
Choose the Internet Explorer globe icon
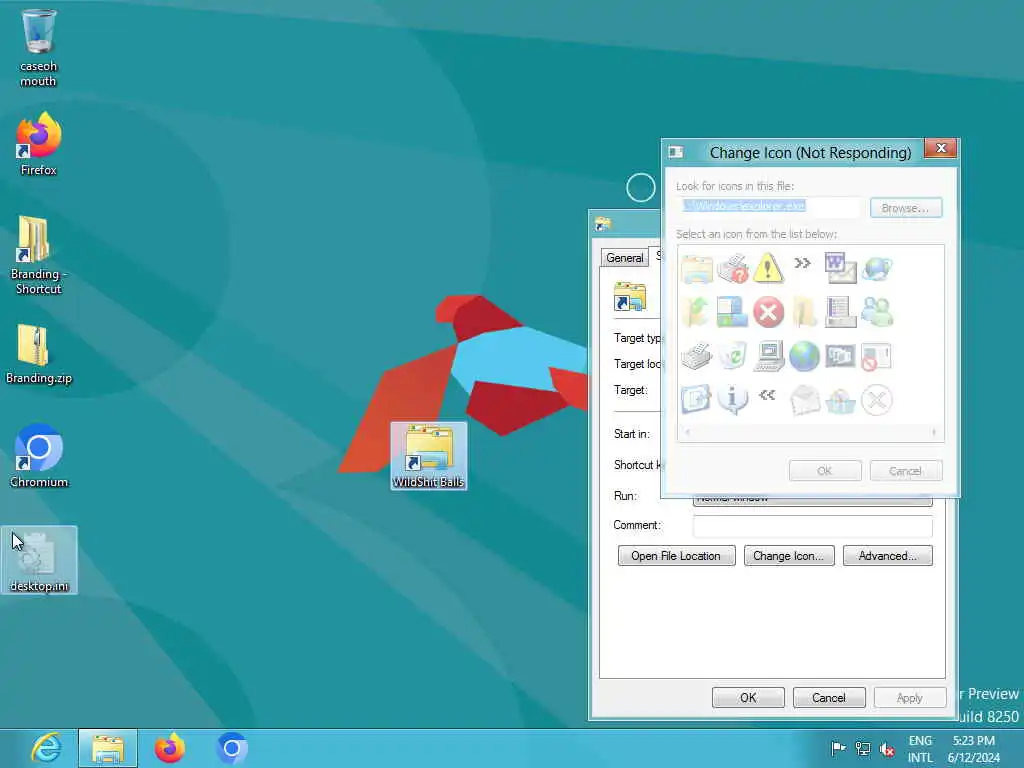877,268
